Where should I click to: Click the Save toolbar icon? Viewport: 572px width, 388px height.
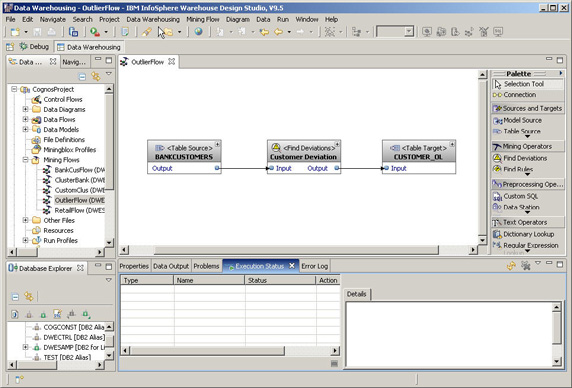[x=37, y=32]
